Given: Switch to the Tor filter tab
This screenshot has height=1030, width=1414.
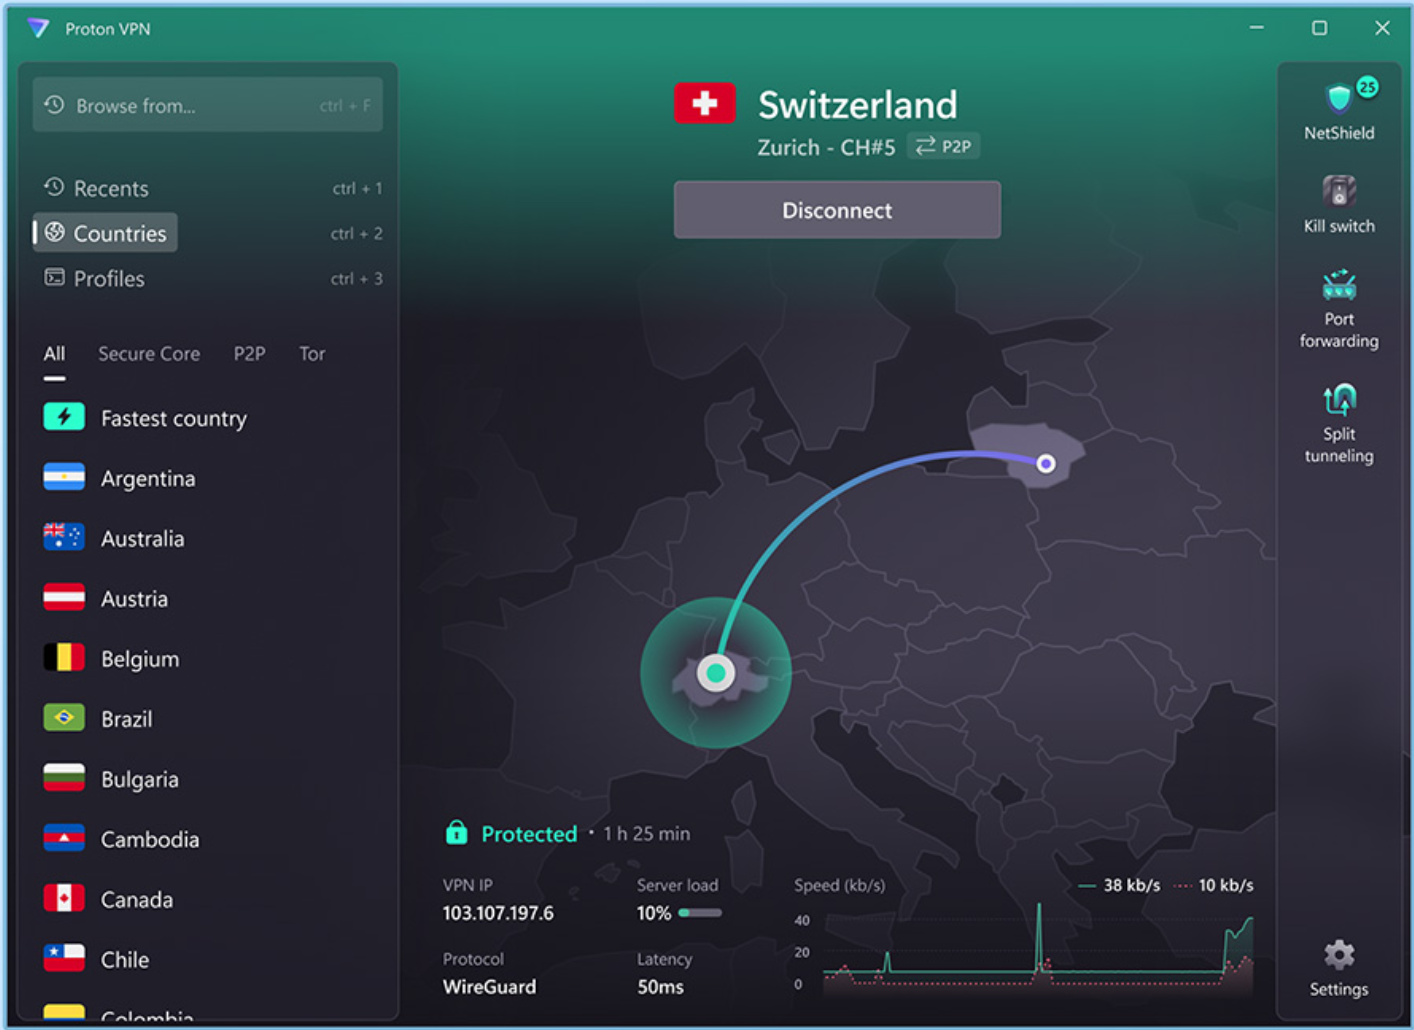Looking at the screenshot, I should click(x=312, y=353).
